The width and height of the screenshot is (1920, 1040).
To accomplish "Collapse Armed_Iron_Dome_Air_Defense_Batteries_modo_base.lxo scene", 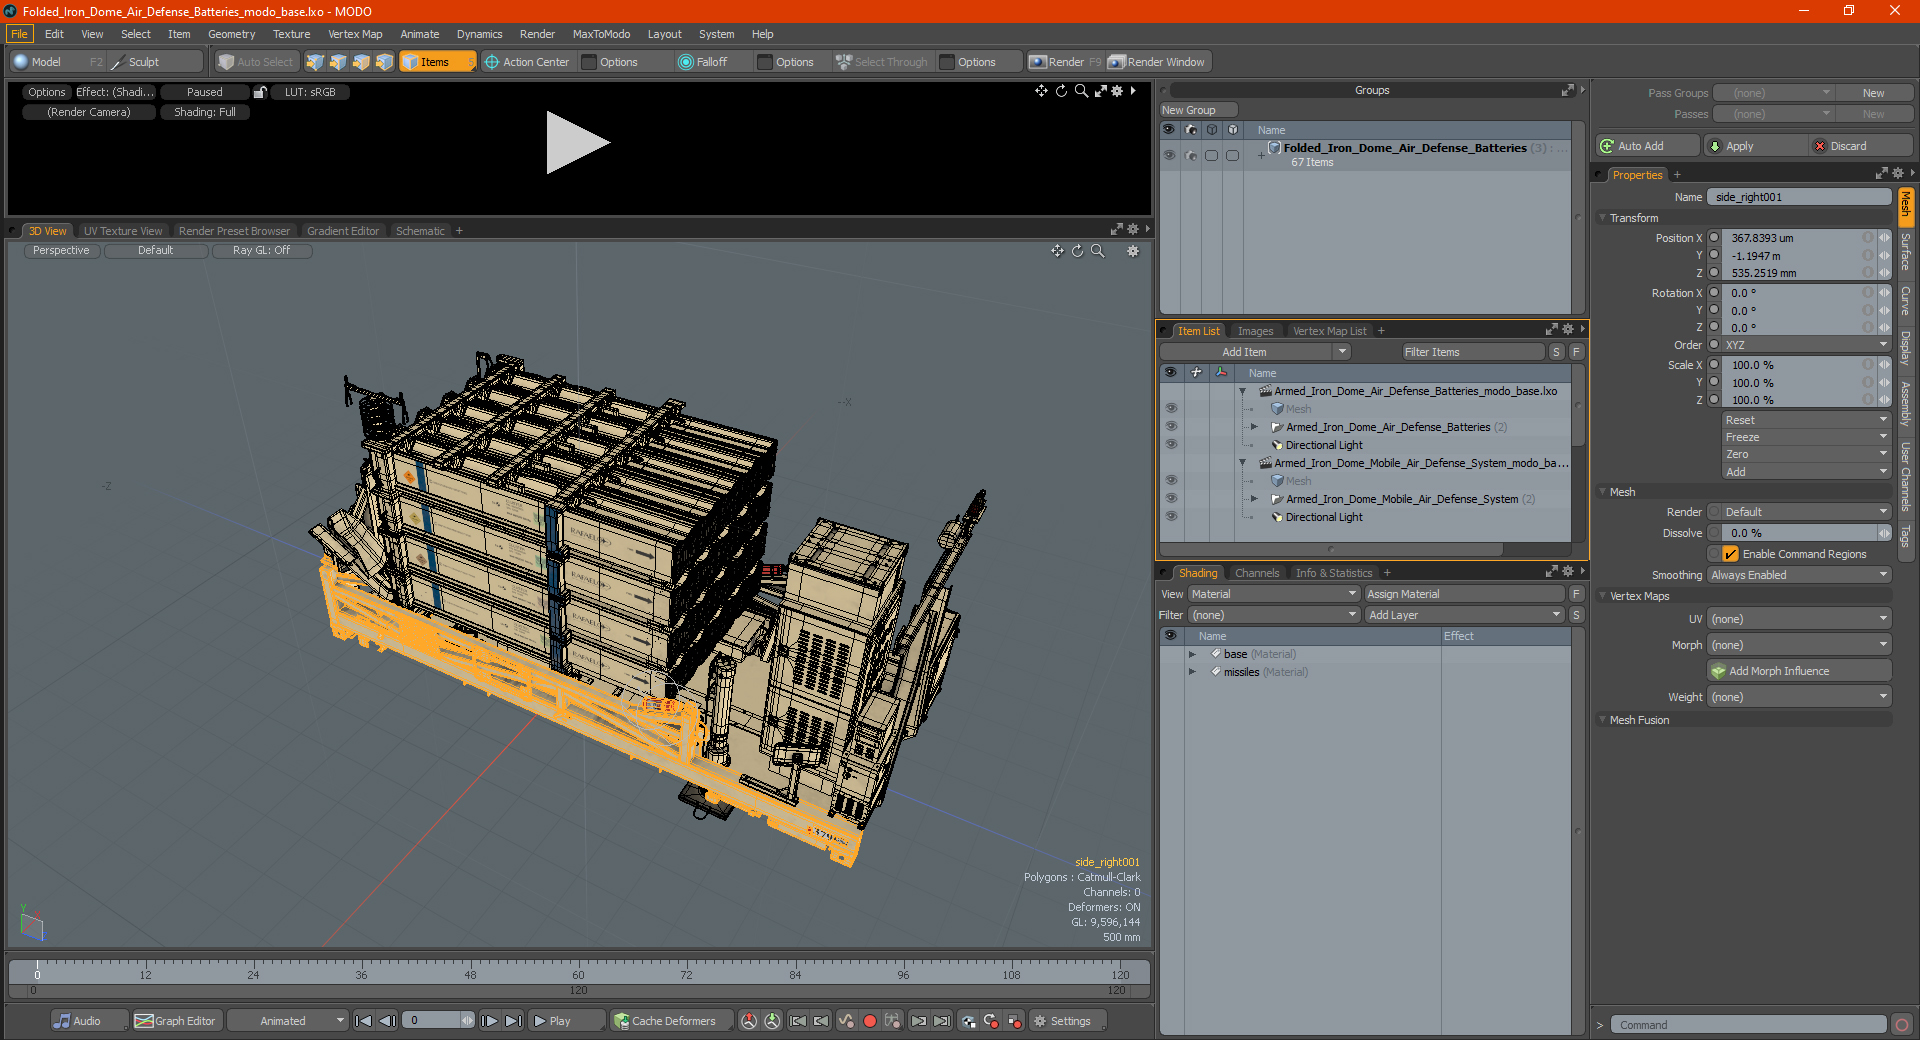I will click(1243, 391).
